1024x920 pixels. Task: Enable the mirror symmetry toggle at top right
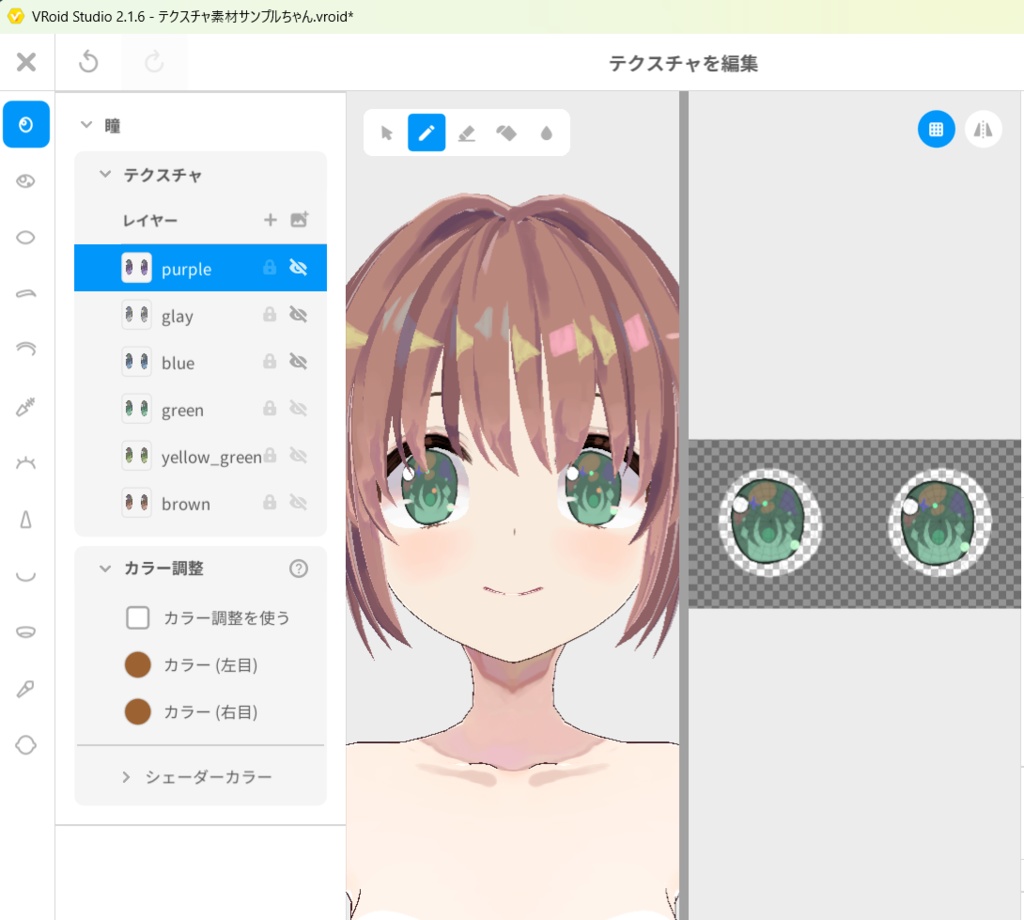(x=984, y=129)
